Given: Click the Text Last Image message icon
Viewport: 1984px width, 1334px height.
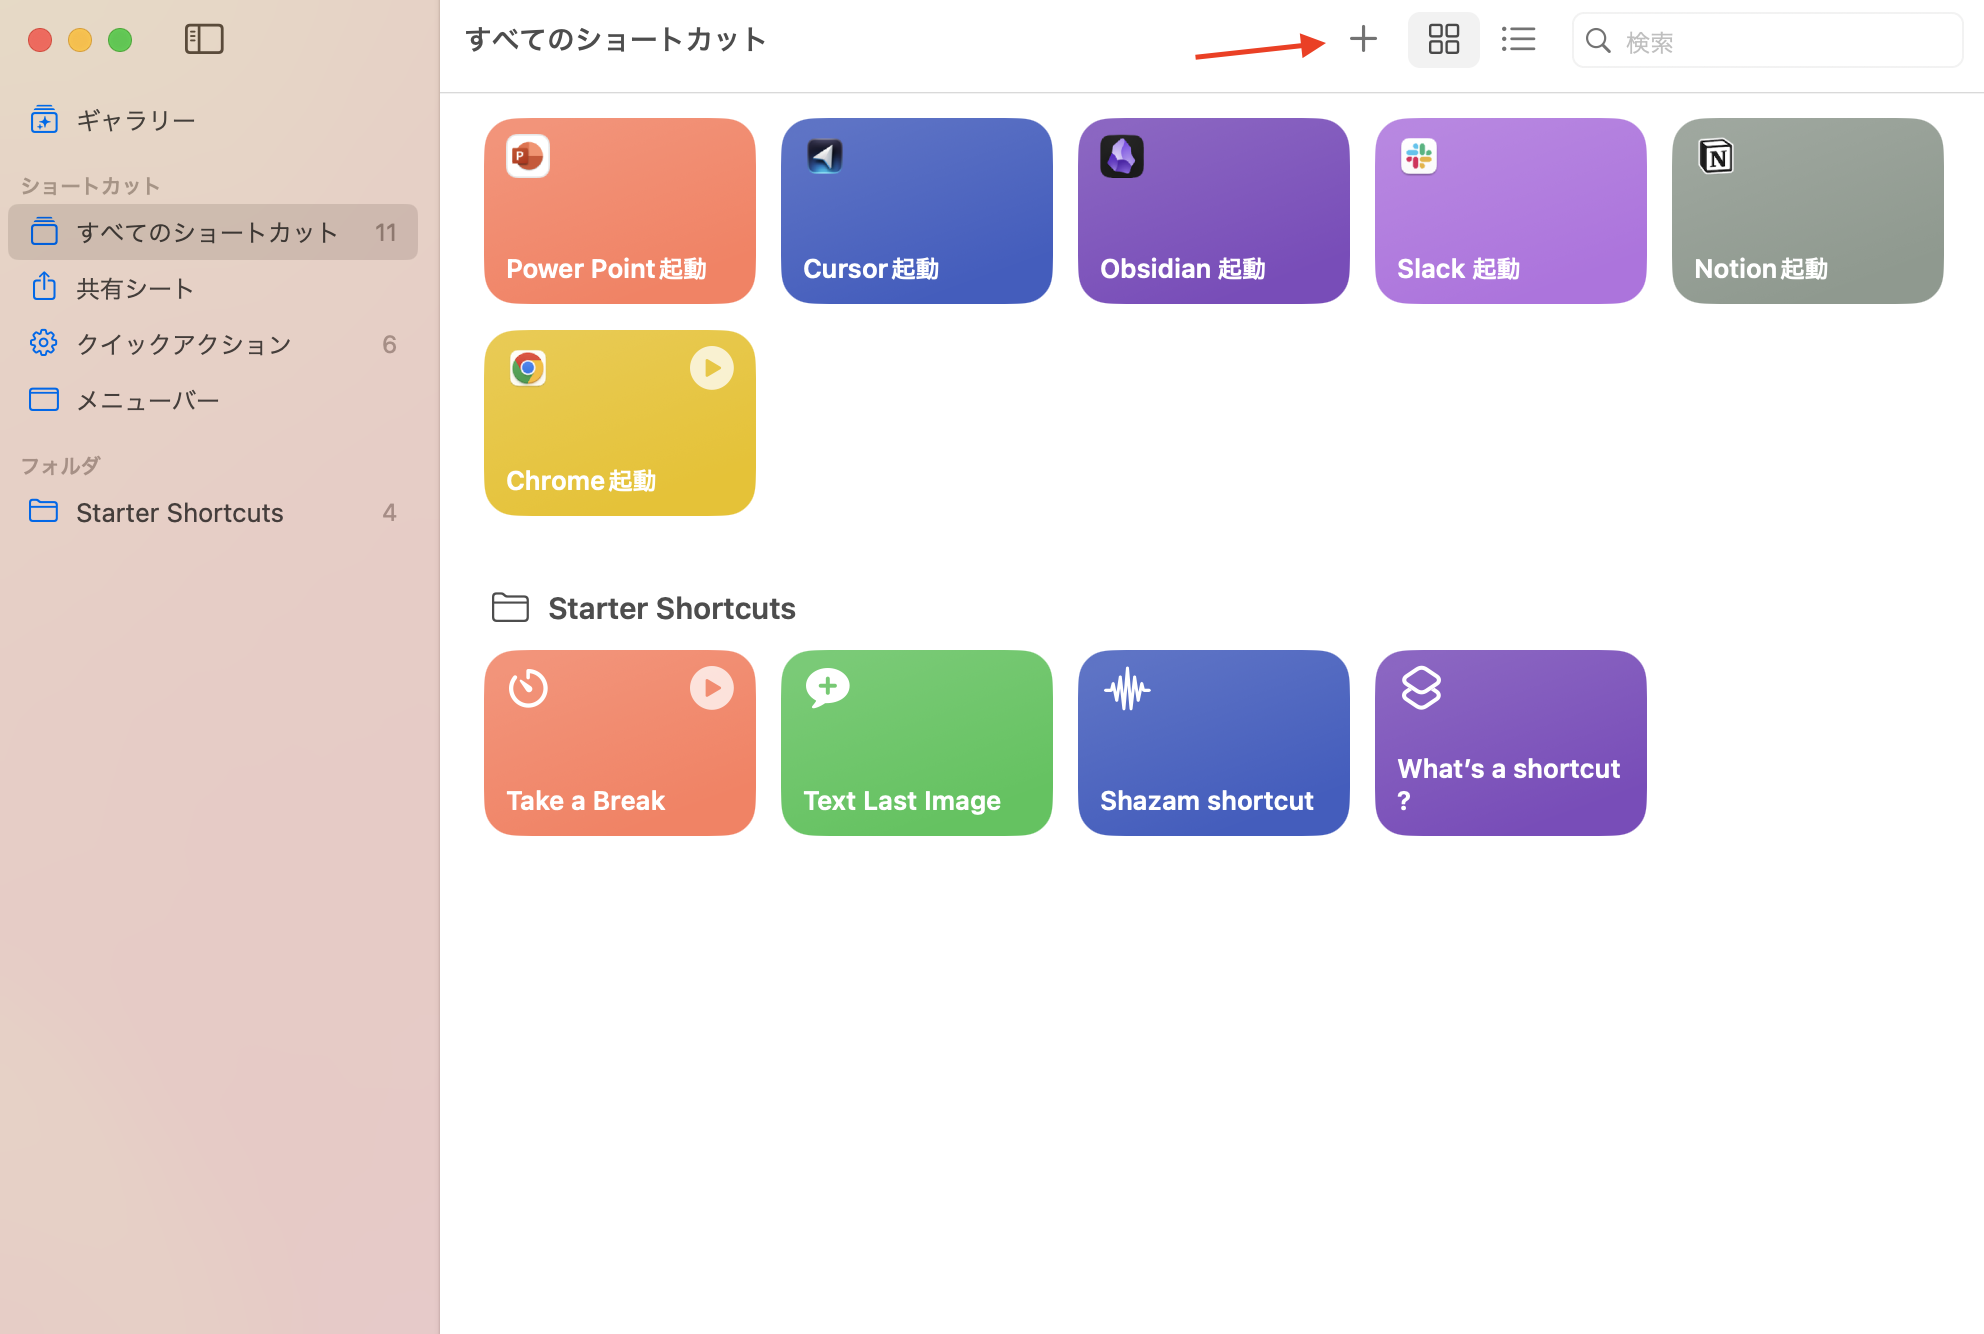Looking at the screenshot, I should pos(827,688).
